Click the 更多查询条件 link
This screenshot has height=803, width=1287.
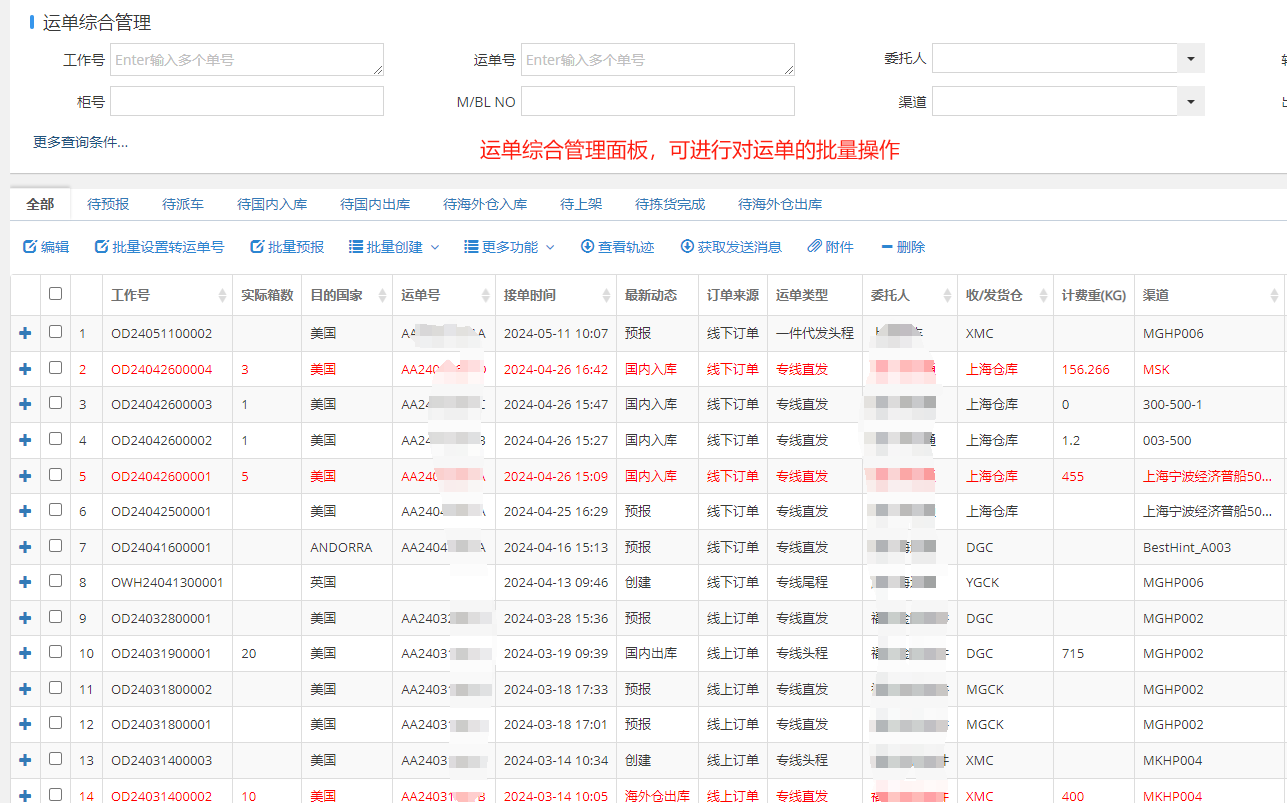coord(80,142)
